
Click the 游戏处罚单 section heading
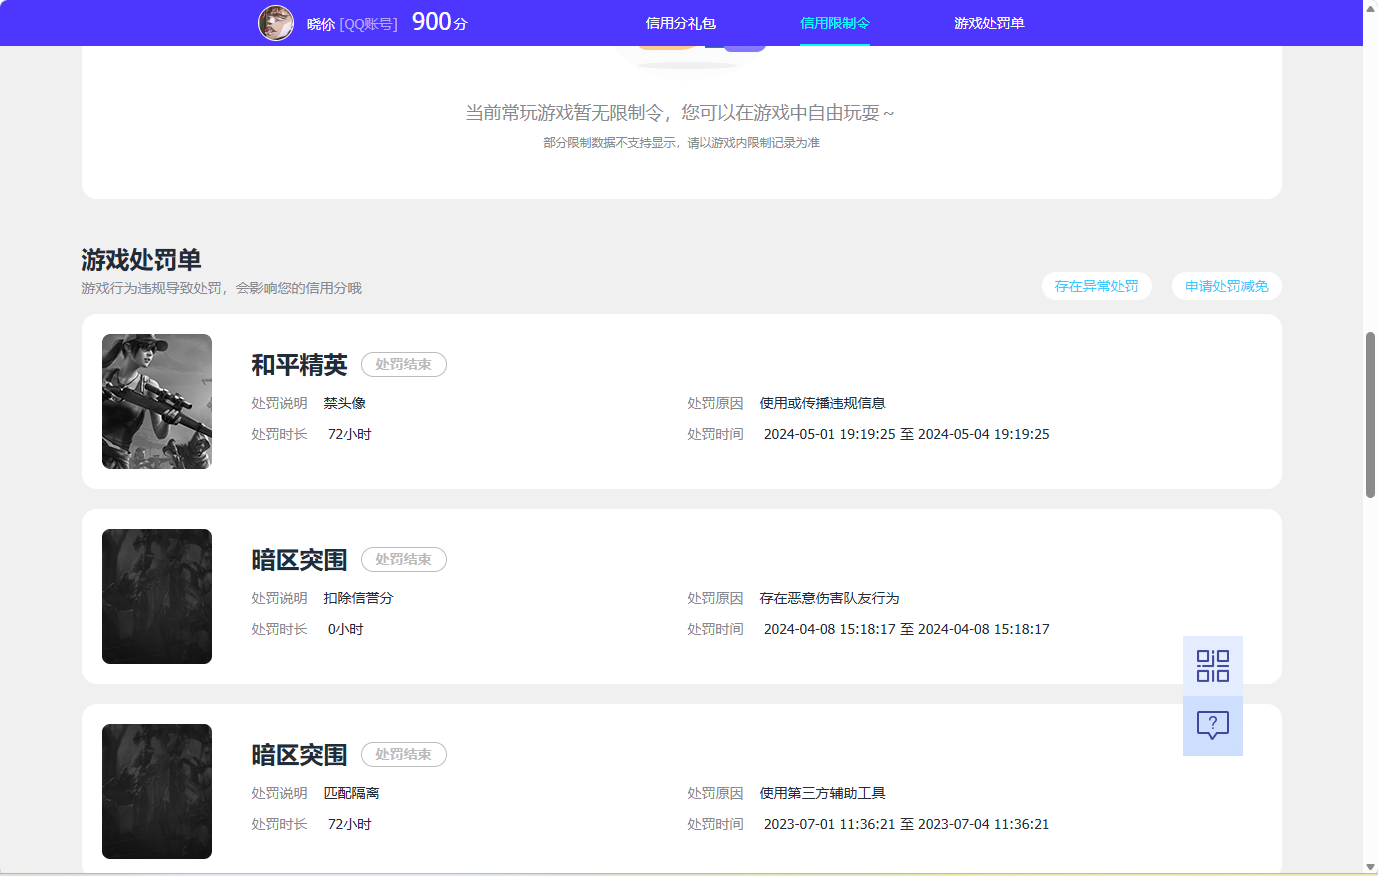(x=141, y=260)
